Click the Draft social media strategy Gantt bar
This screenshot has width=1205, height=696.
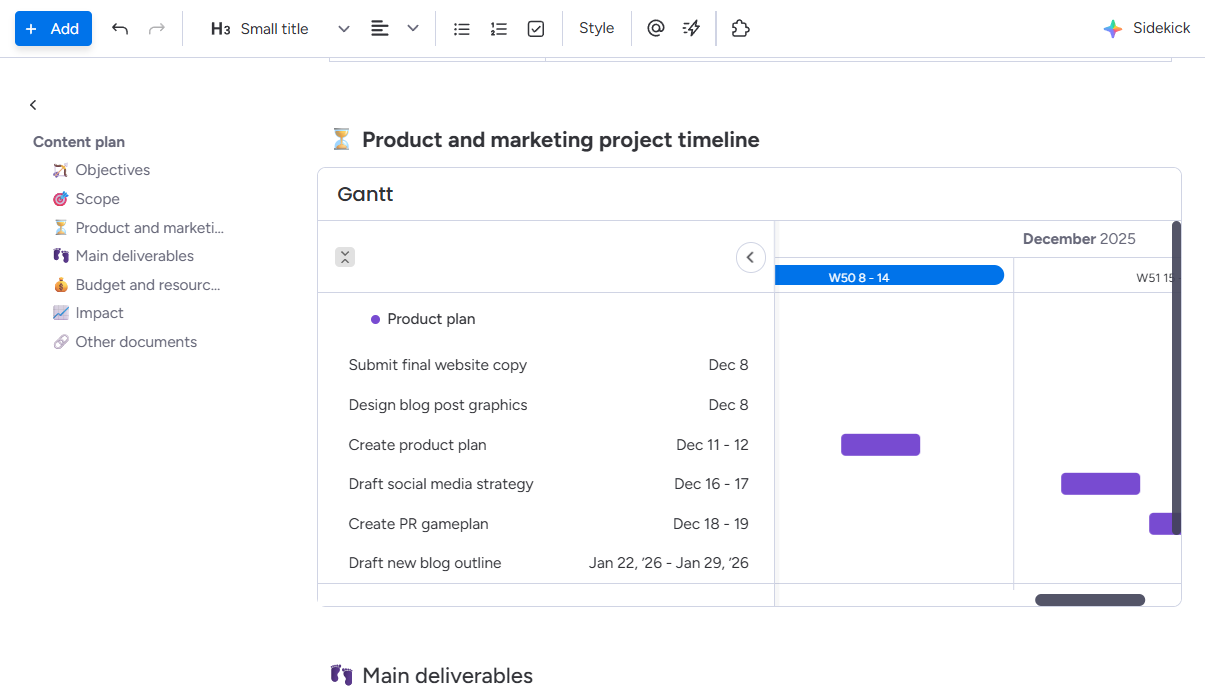tap(1100, 484)
